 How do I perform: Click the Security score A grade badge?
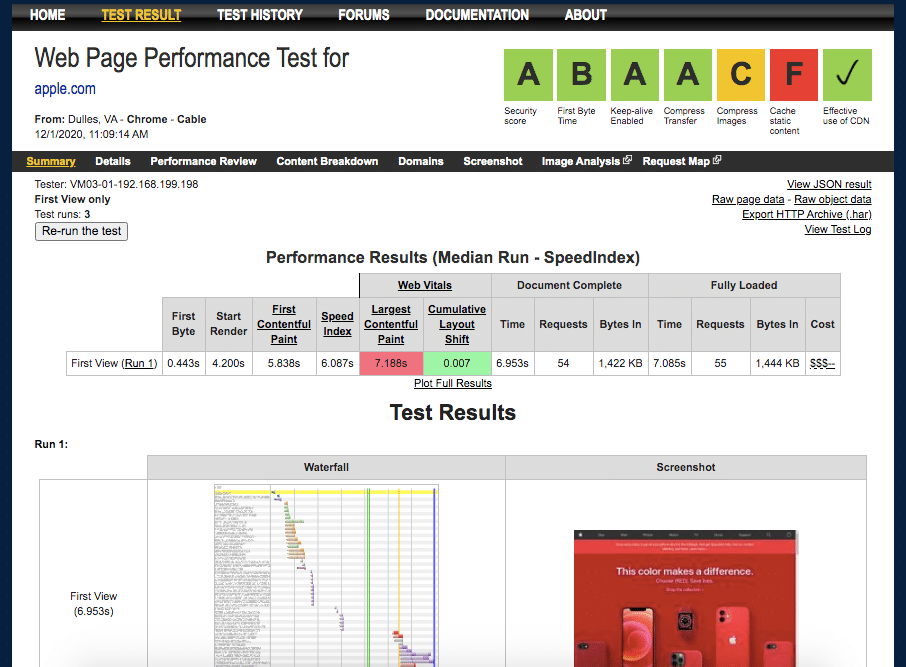[528, 75]
